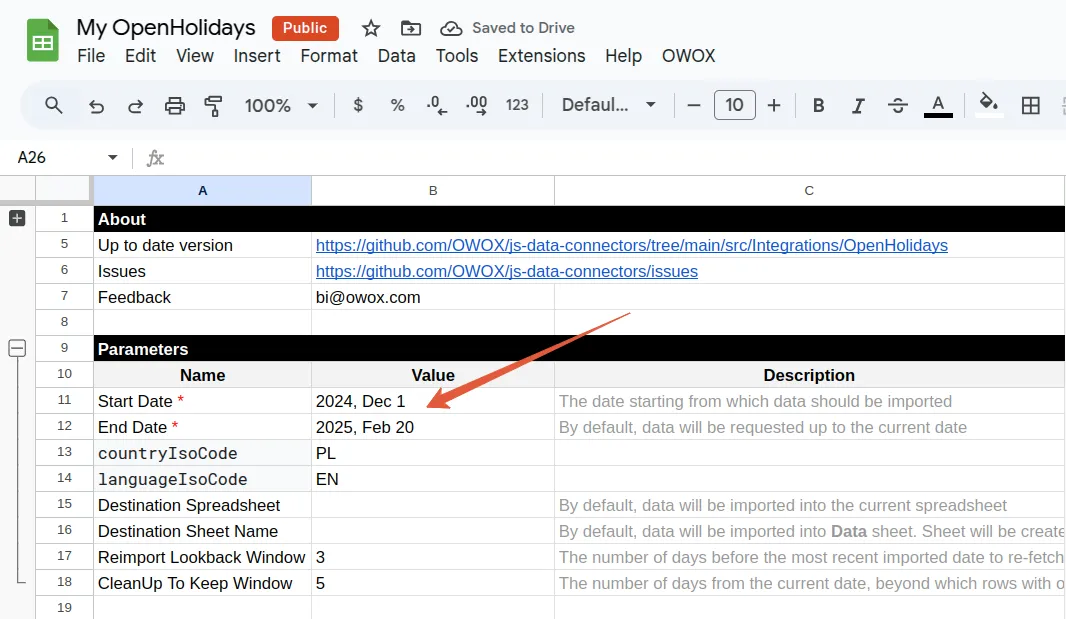The width and height of the screenshot is (1066, 619).
Task: Click the Google Sheets home icon
Action: (42, 41)
